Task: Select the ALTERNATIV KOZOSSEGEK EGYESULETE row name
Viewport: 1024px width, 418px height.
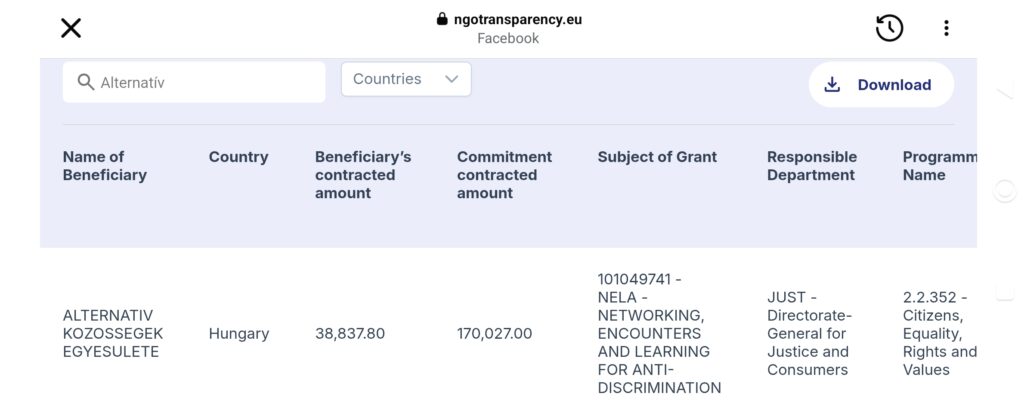Action: [113, 334]
